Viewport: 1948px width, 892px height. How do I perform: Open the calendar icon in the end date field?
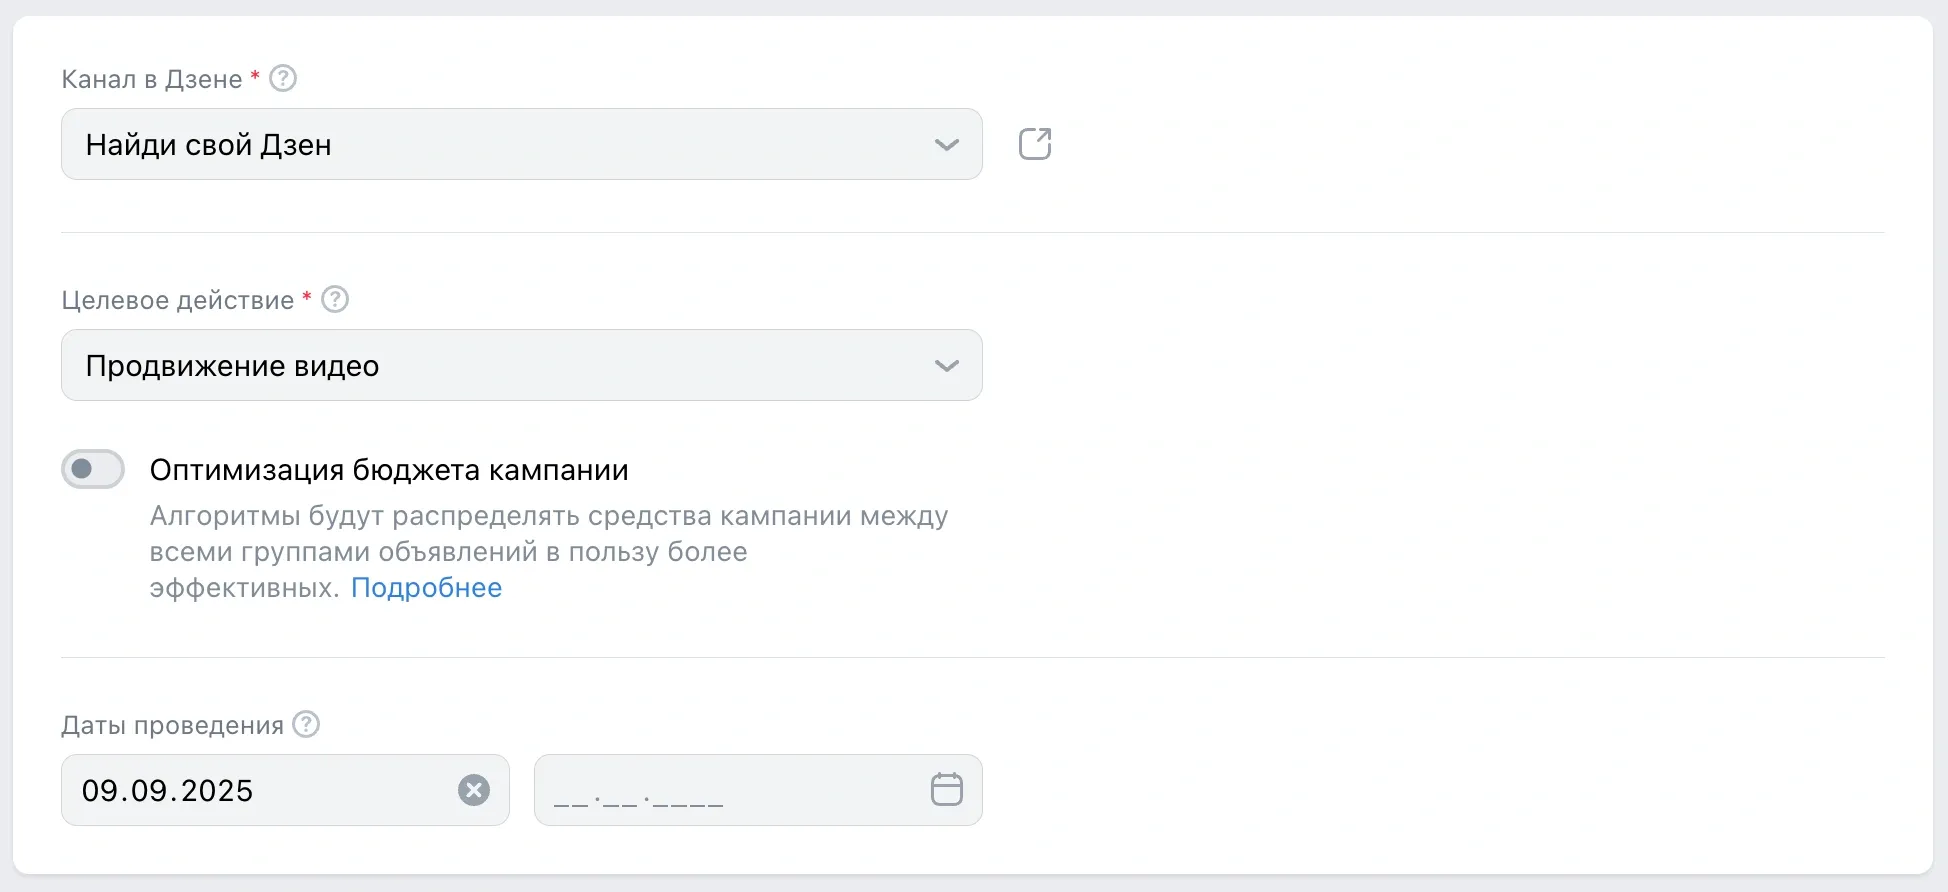(x=946, y=790)
